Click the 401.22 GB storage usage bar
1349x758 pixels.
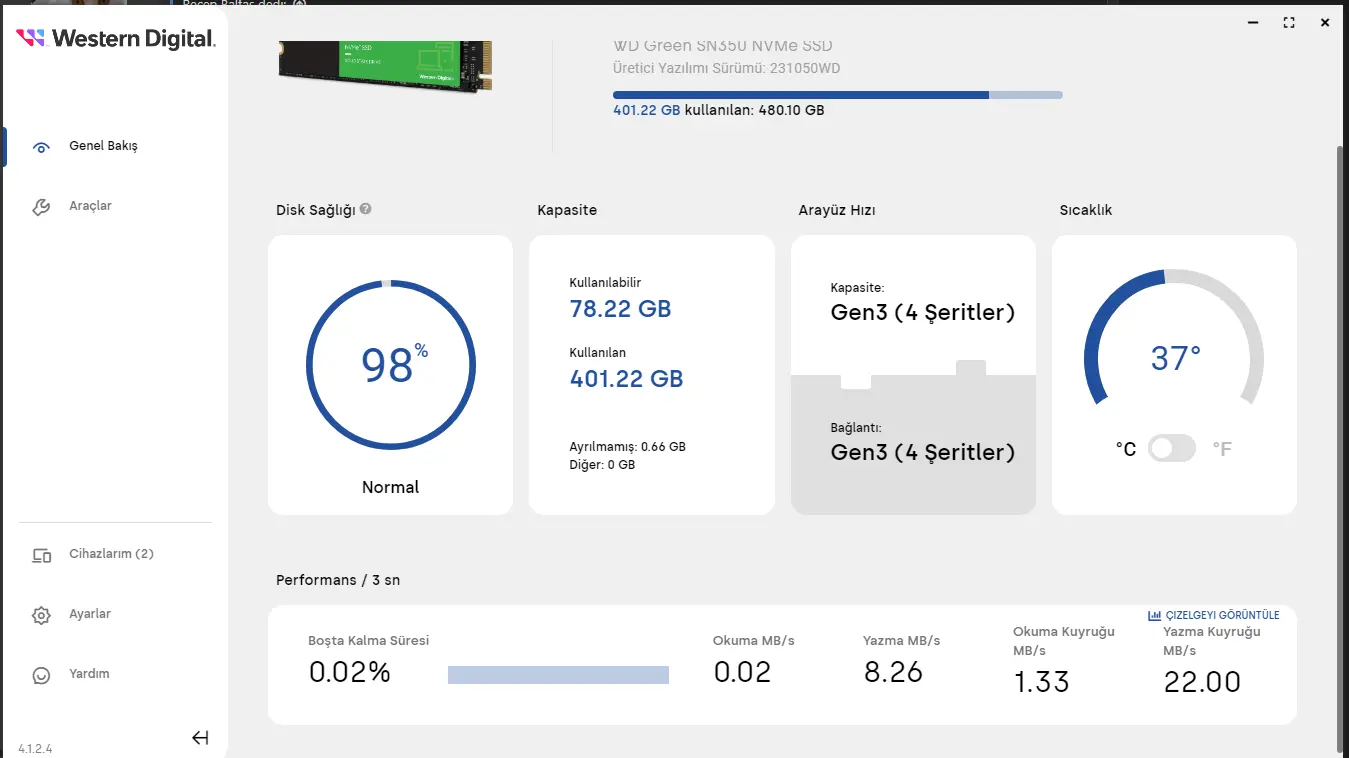(838, 95)
